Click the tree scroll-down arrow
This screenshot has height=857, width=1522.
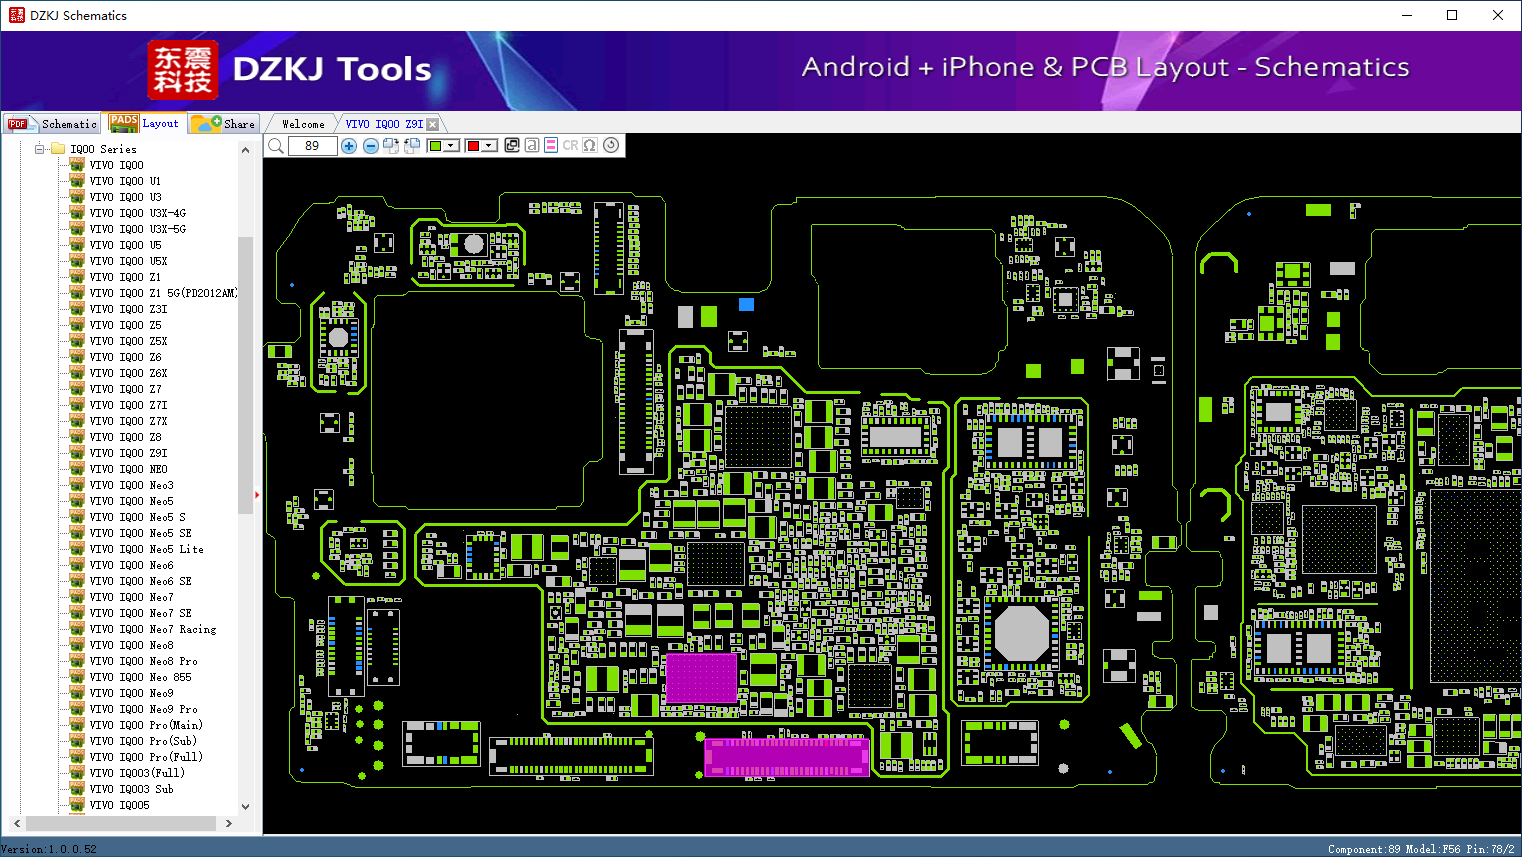pos(245,806)
